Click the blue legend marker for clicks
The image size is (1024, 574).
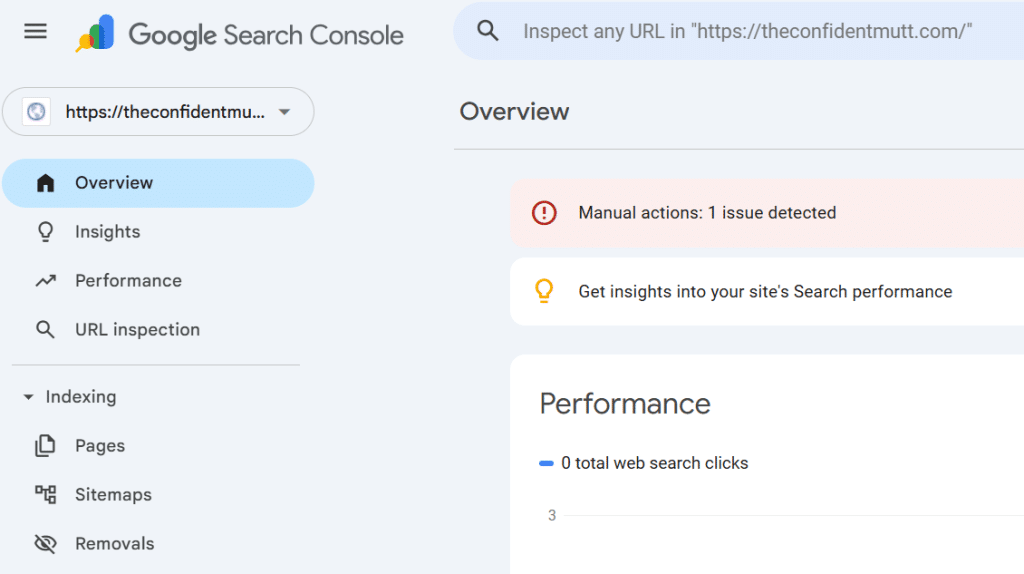546,464
